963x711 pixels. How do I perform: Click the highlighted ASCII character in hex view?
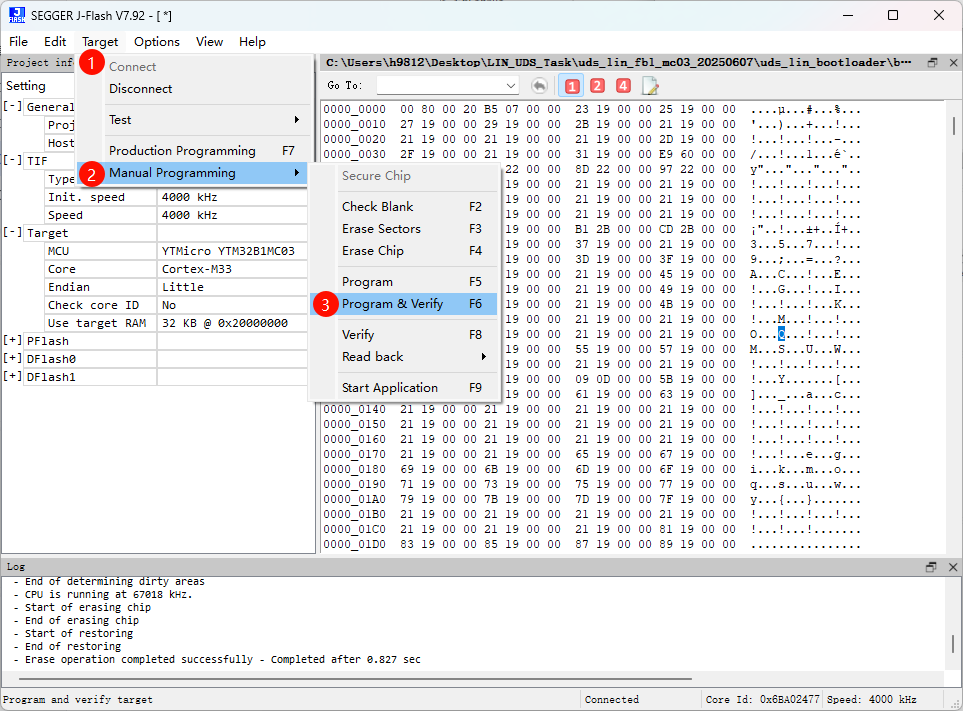pyautogui.click(x=781, y=334)
